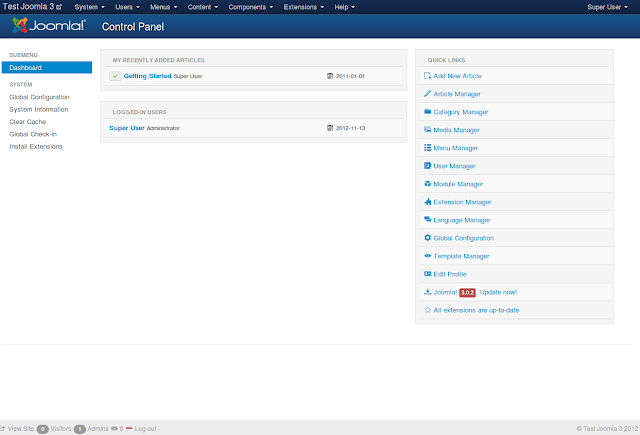640x435 pixels.
Task: Click the gear icon beside Global Configuration quick link
Action: [427, 238]
